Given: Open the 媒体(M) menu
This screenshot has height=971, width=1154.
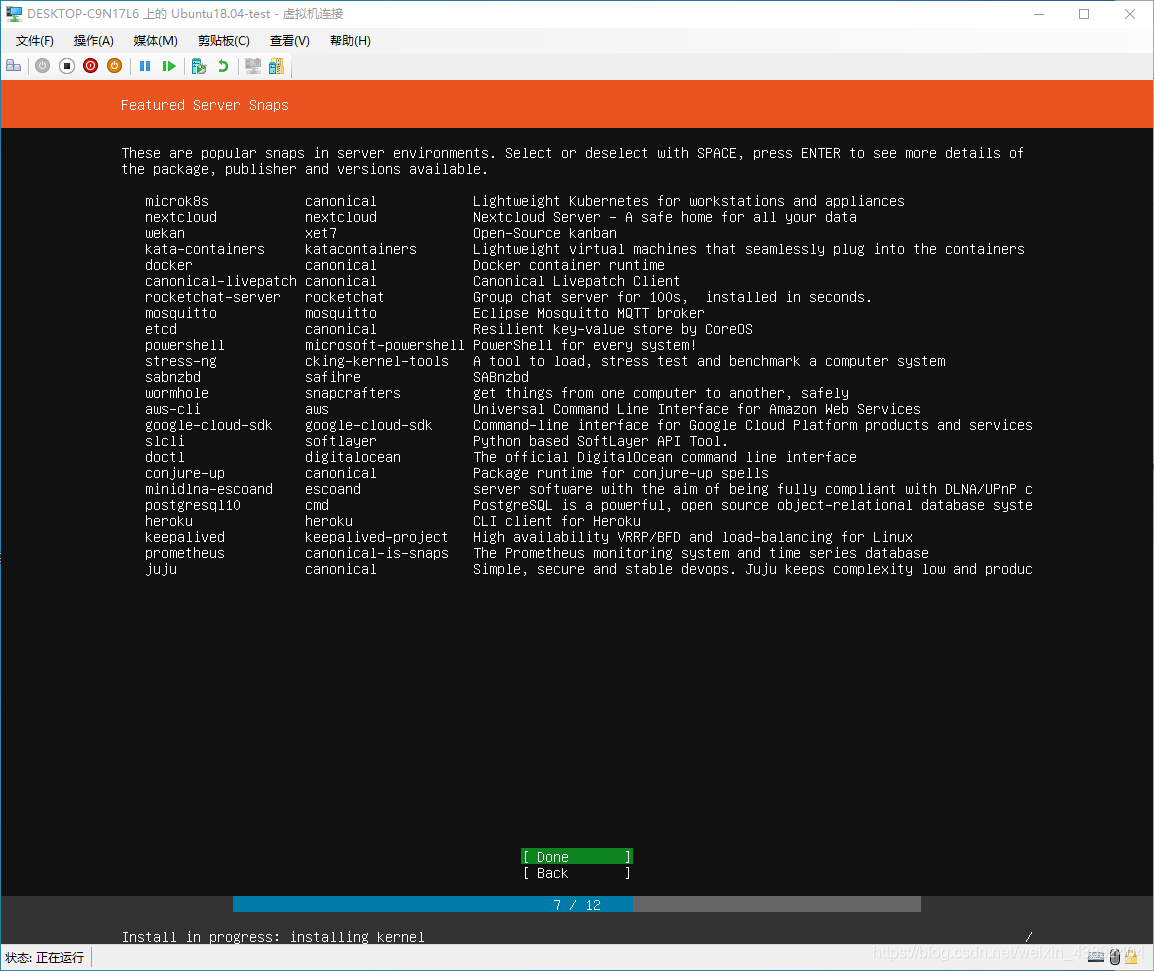Looking at the screenshot, I should pos(155,40).
